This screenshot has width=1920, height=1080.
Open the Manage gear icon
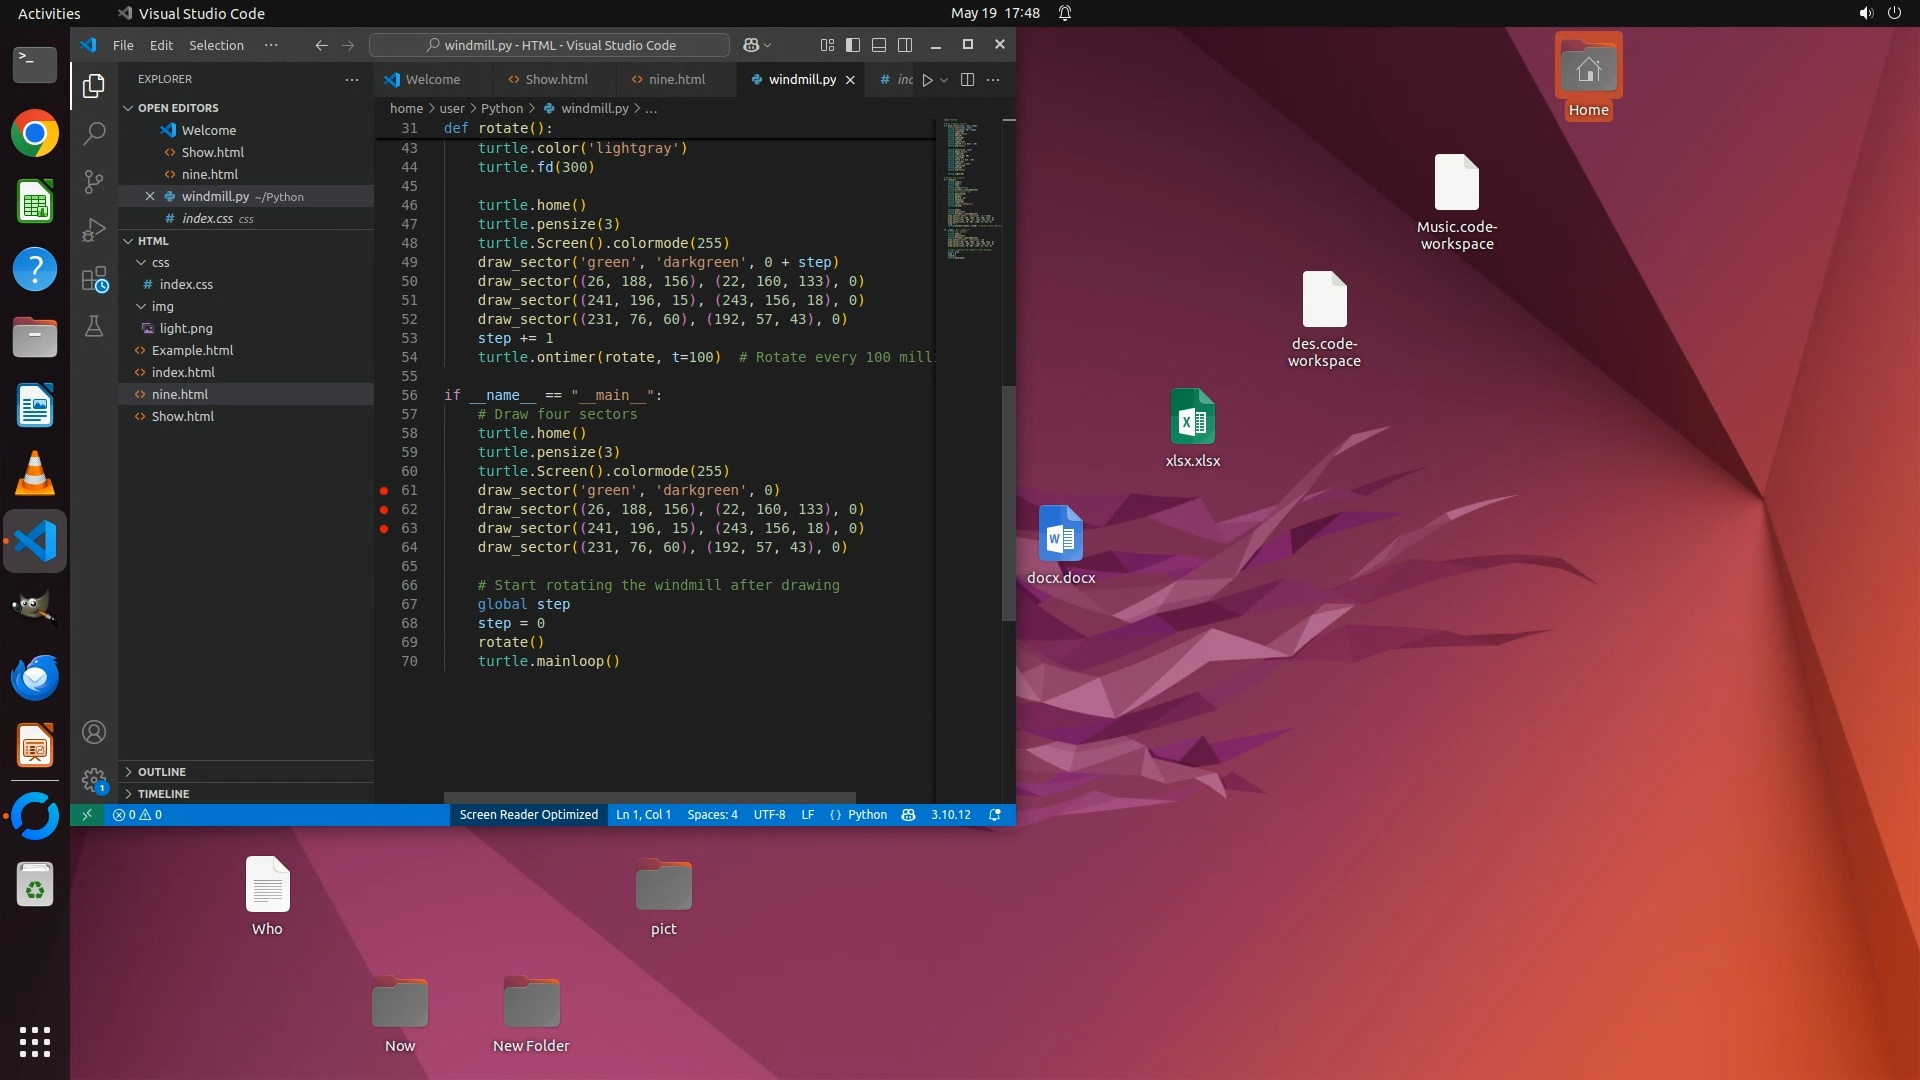[94, 779]
